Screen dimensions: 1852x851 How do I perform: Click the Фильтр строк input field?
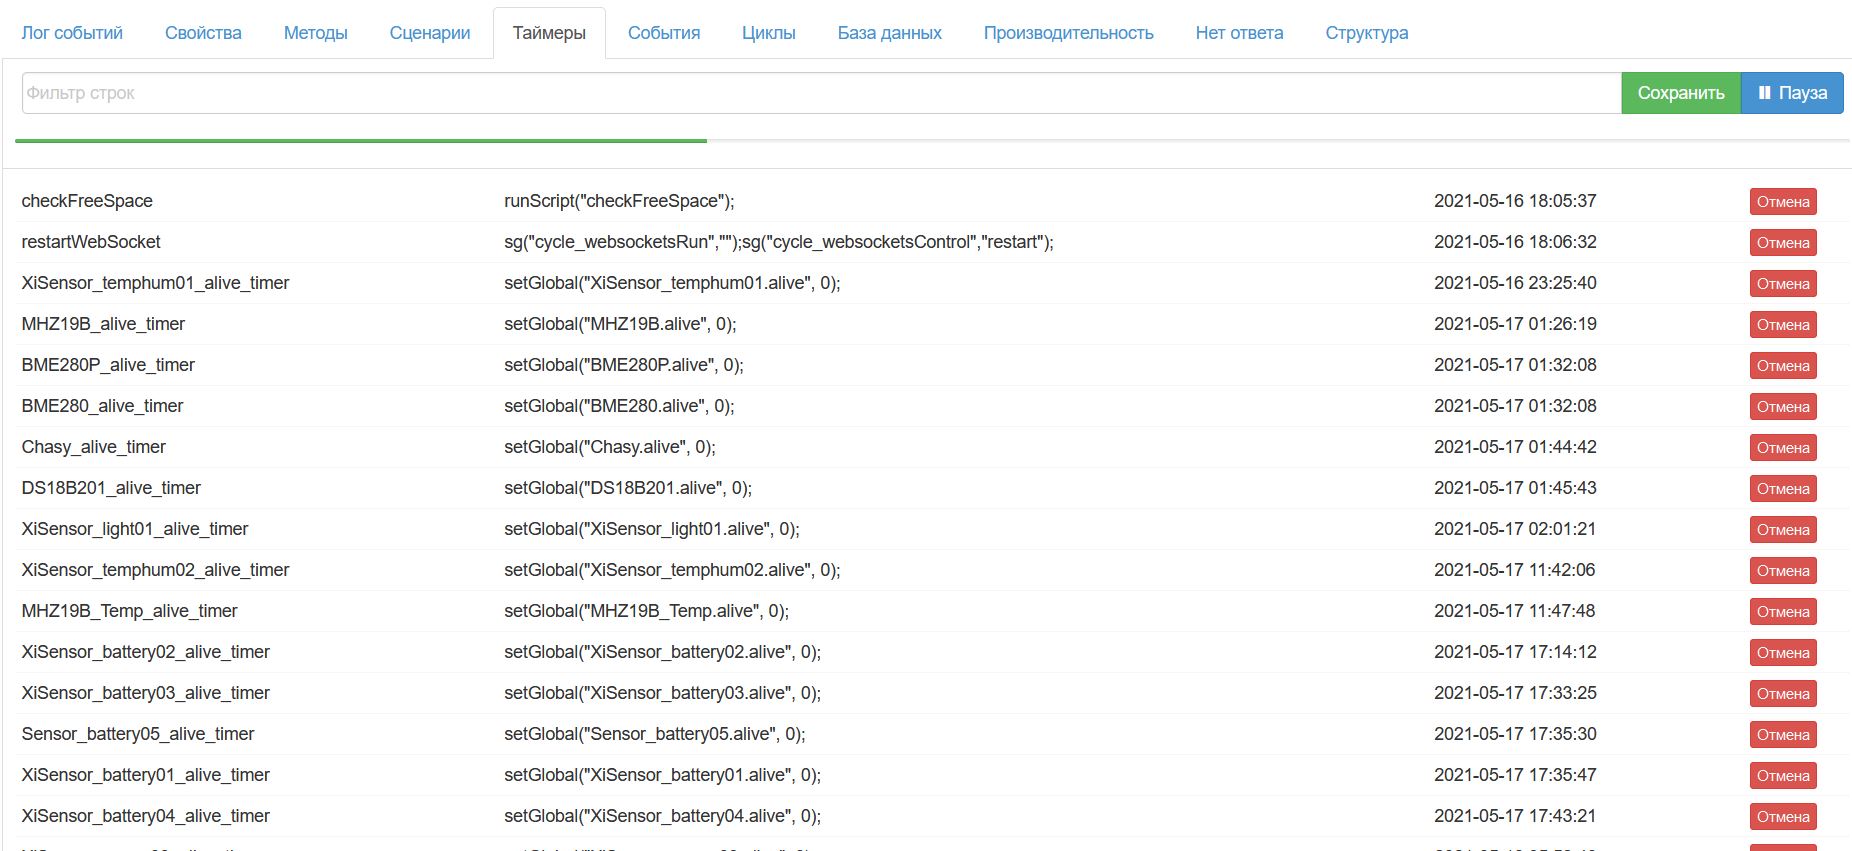820,93
